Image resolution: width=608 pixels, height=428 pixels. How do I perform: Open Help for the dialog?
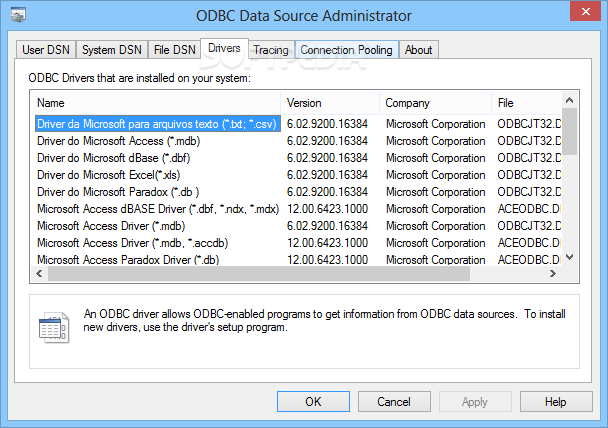556,402
